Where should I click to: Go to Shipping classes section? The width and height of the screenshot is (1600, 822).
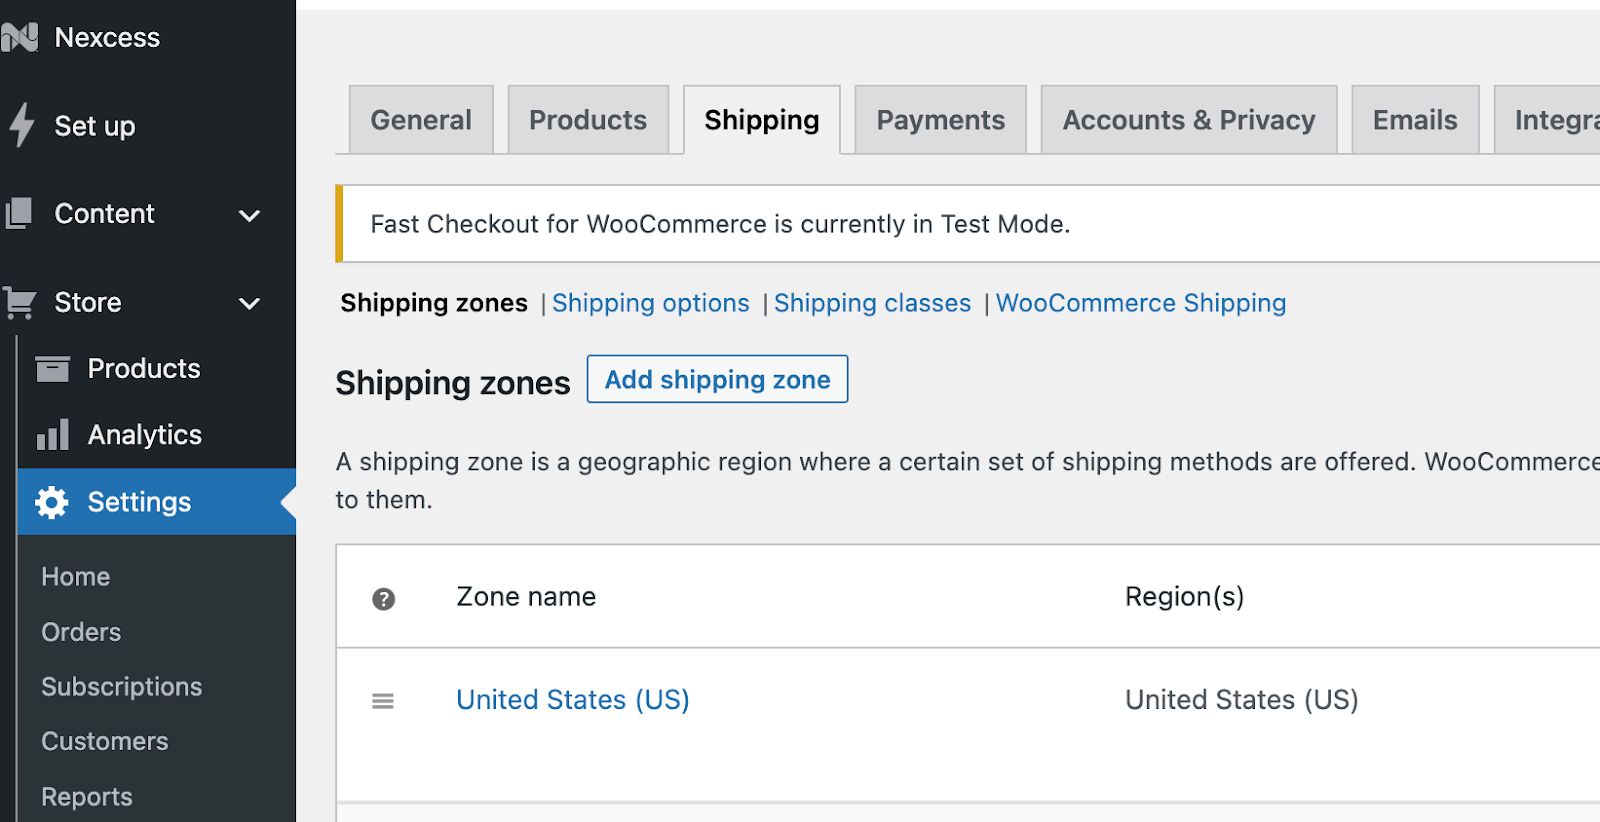coord(872,303)
